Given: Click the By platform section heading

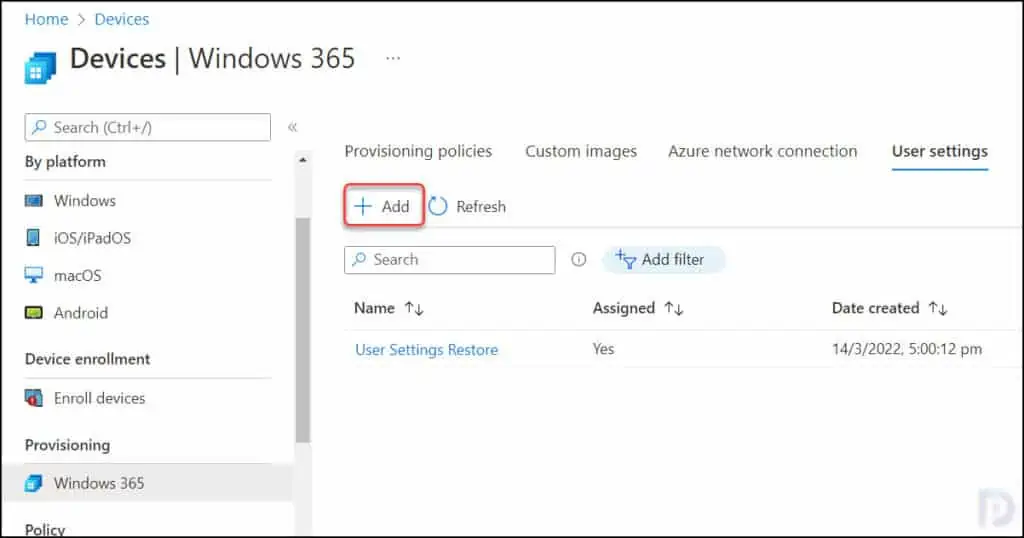Looking at the screenshot, I should [65, 161].
